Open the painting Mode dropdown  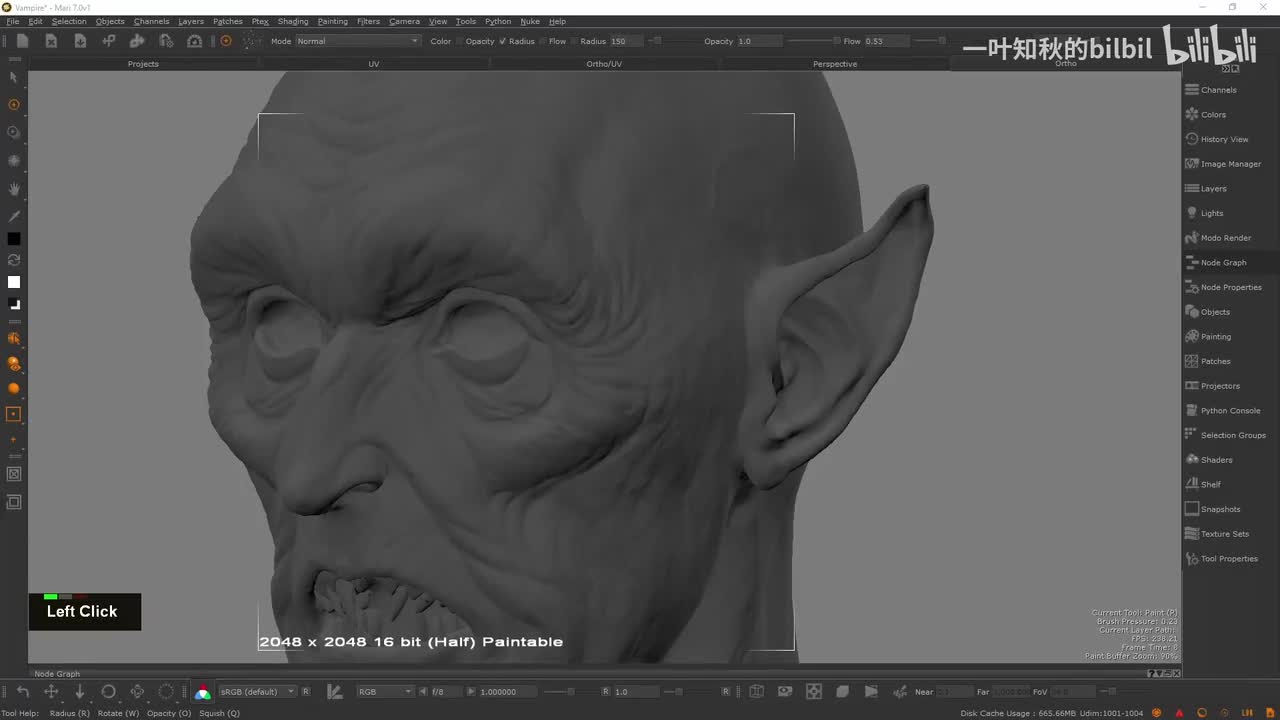click(x=358, y=41)
